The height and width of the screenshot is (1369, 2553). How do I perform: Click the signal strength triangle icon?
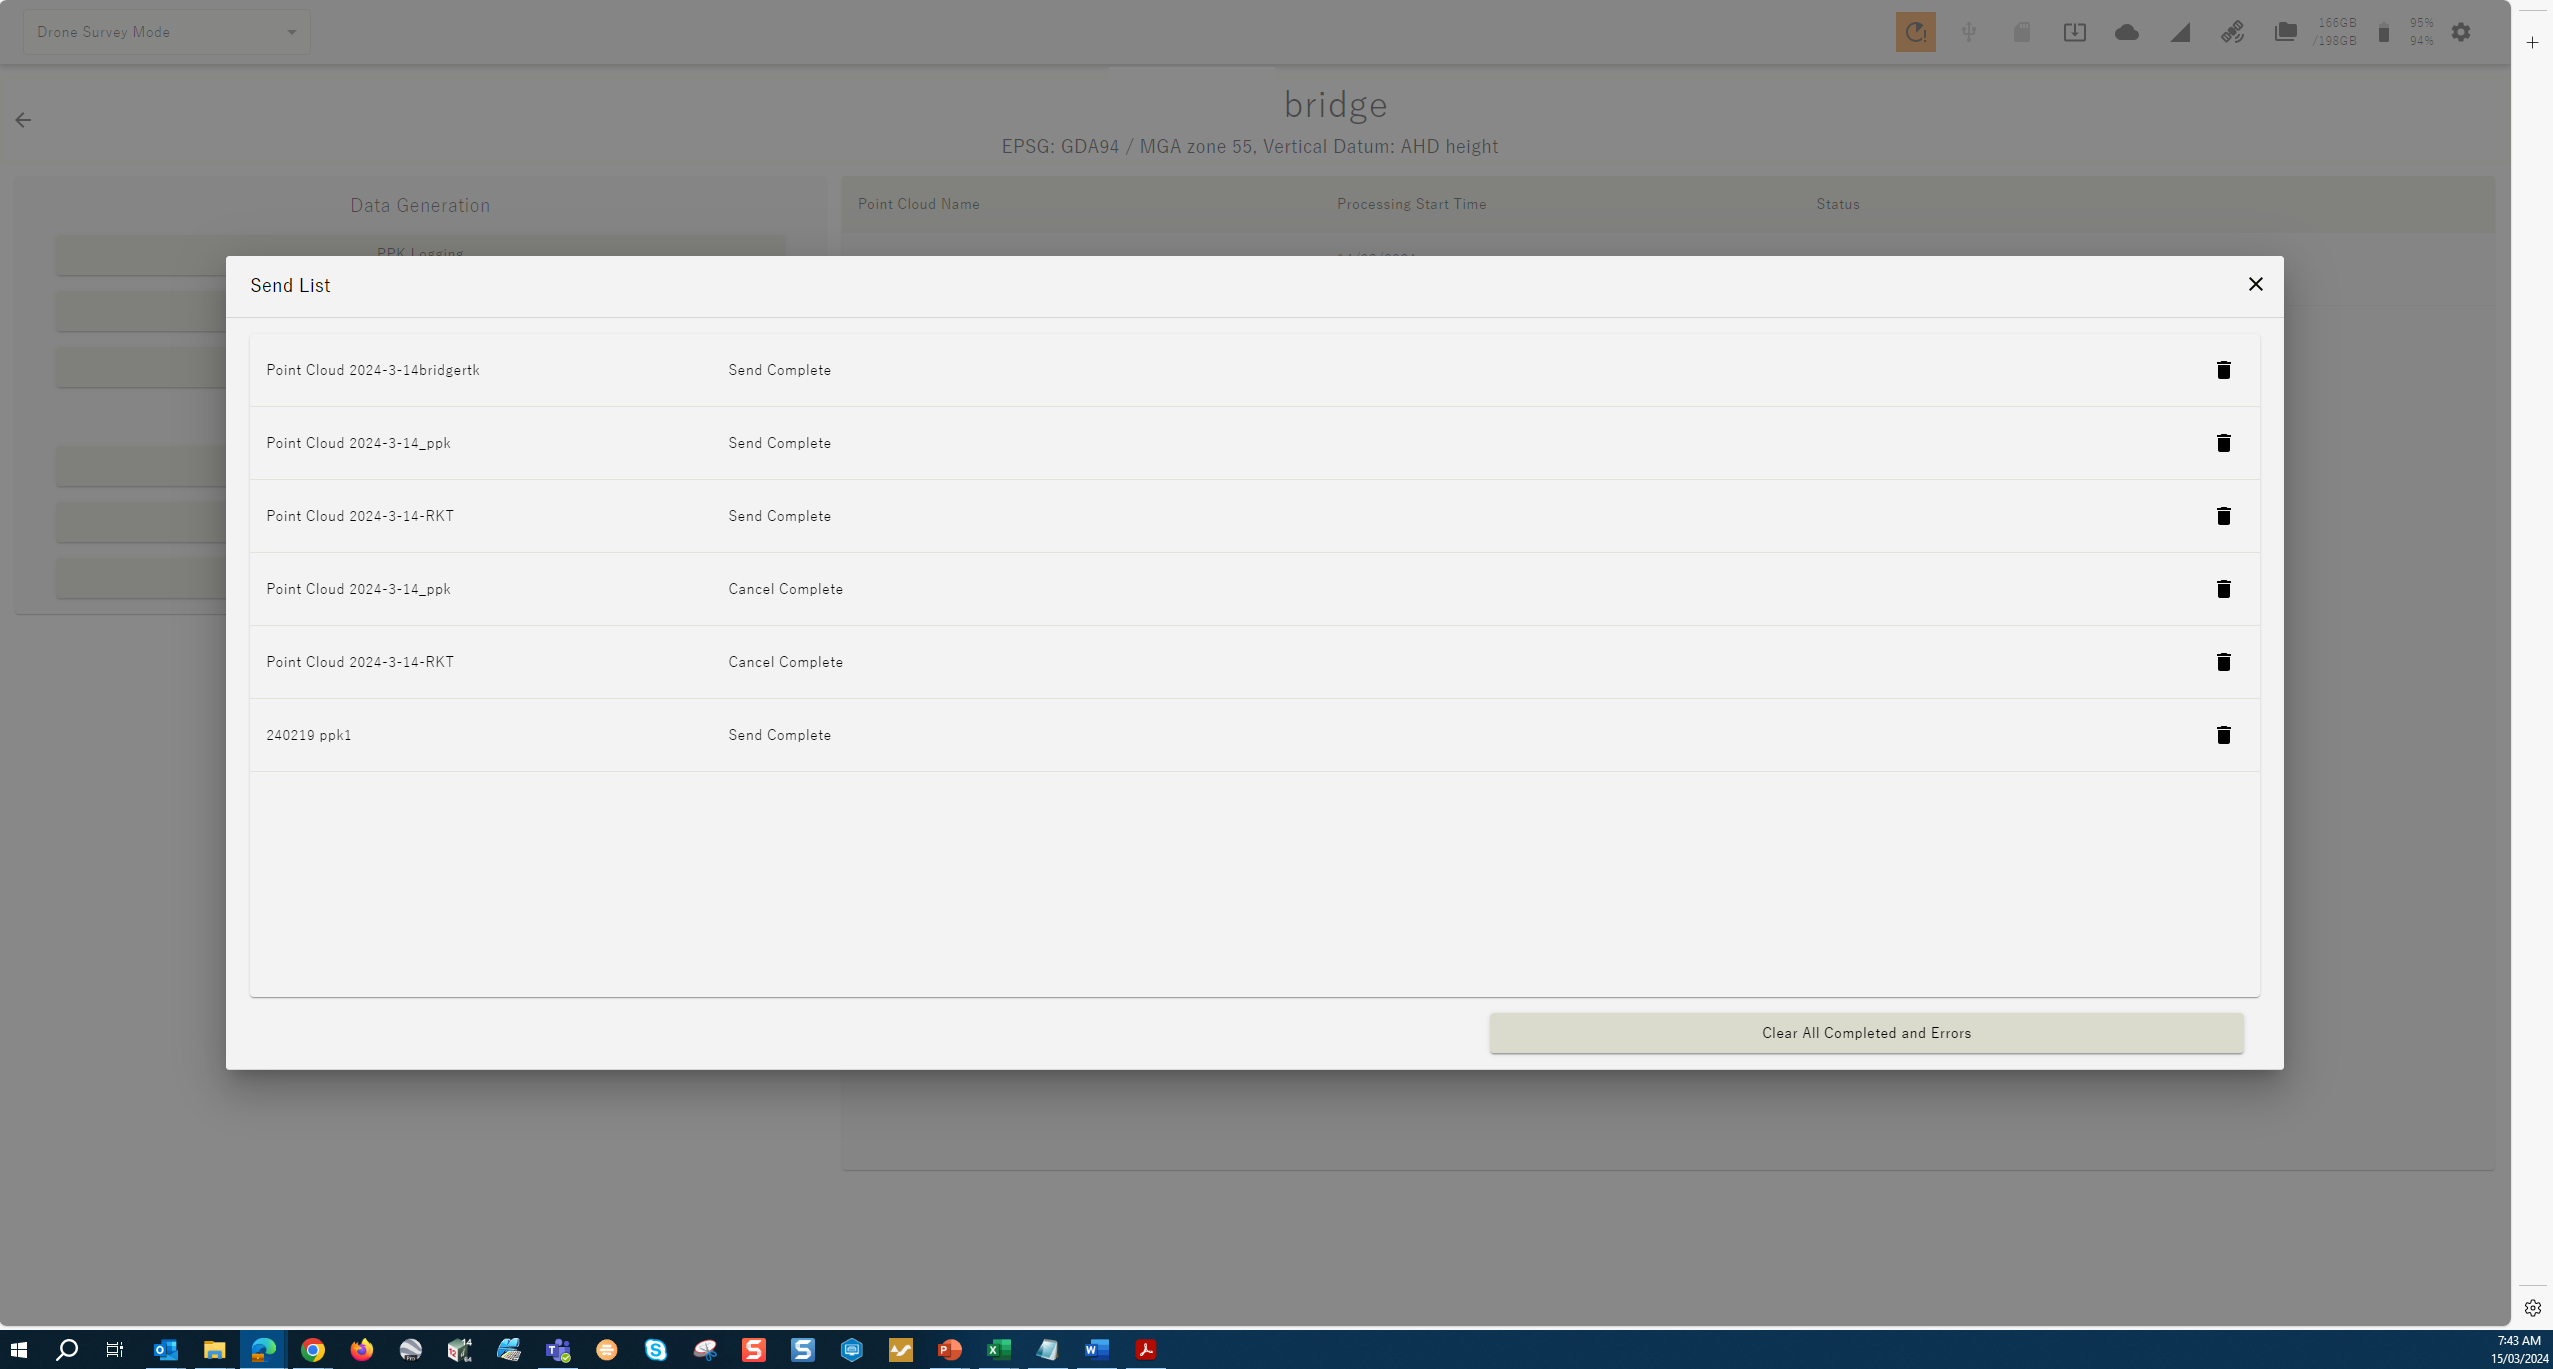click(x=2180, y=32)
